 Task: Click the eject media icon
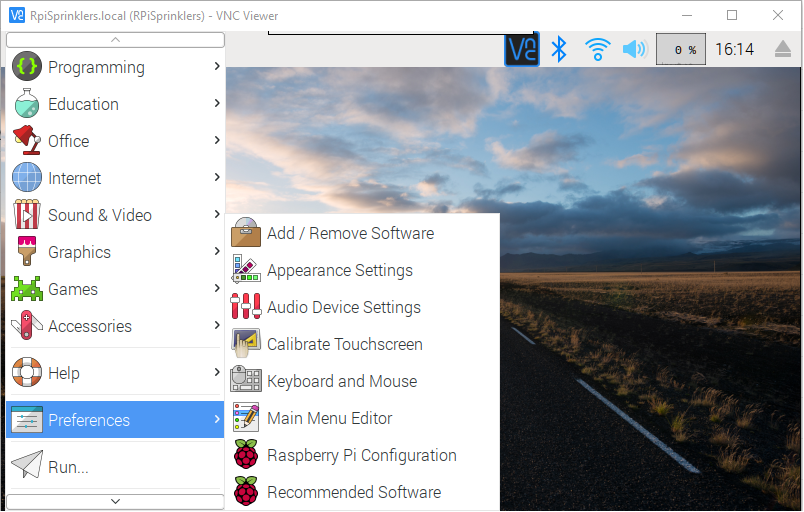click(783, 49)
